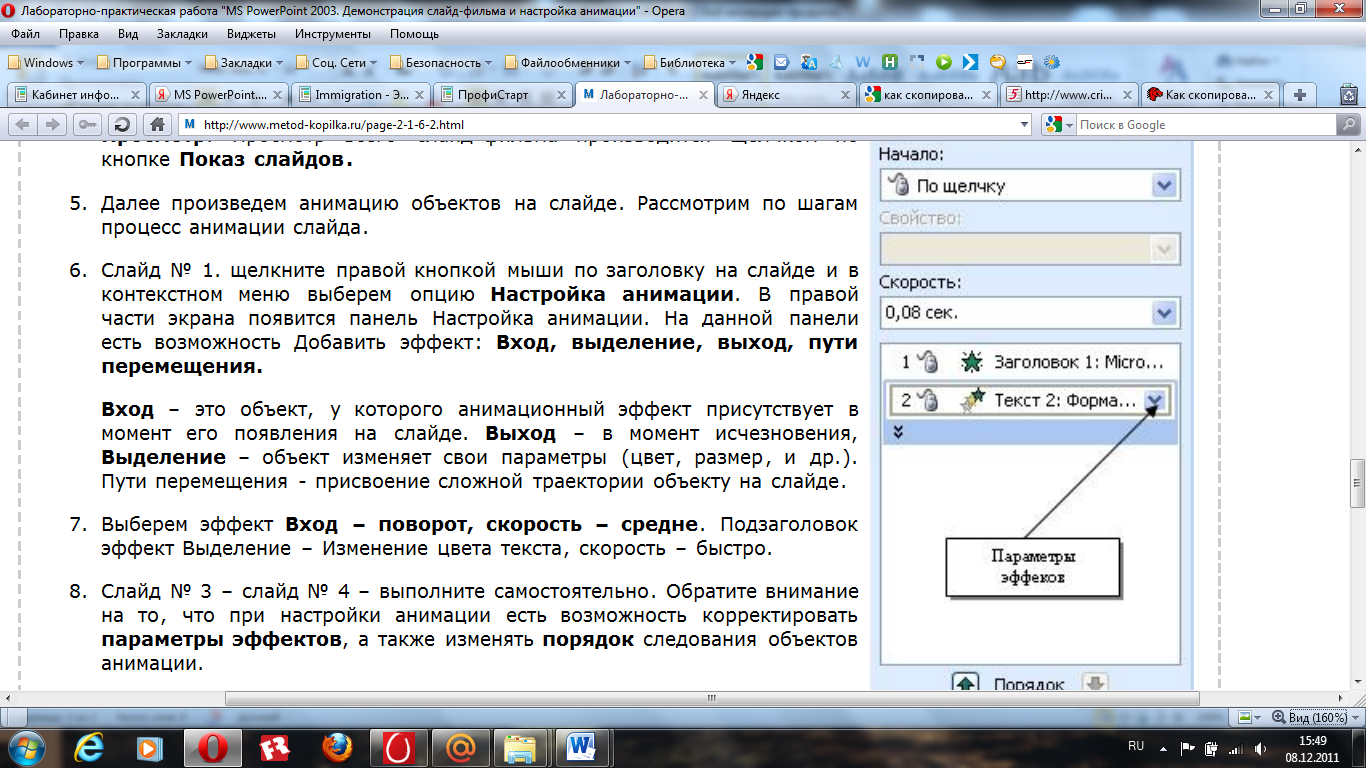The height and width of the screenshot is (768, 1366).
Task: Open the closed tabs trash icon
Action: 1348,95
